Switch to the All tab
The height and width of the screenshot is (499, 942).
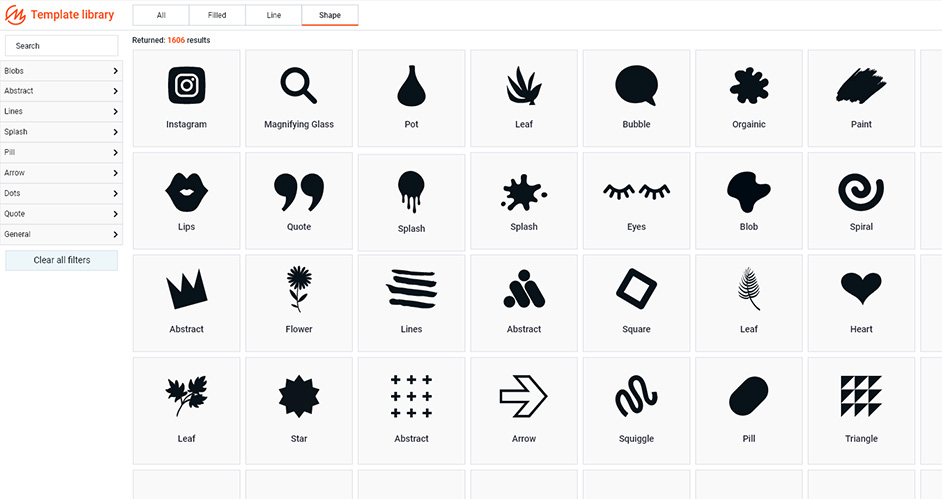(x=161, y=15)
